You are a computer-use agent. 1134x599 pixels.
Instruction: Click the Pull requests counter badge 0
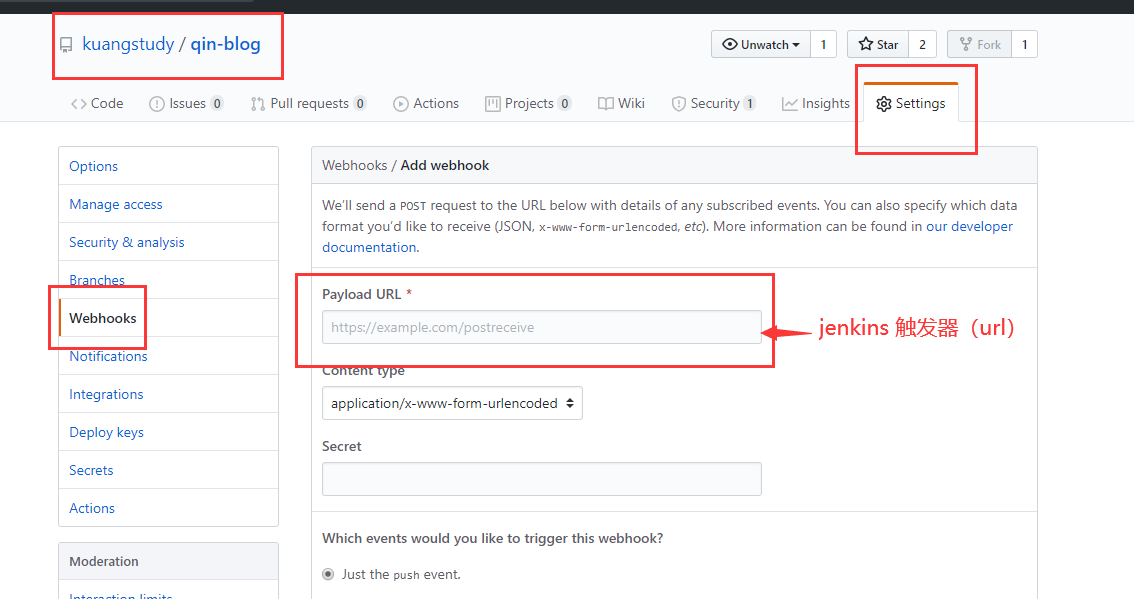point(359,103)
